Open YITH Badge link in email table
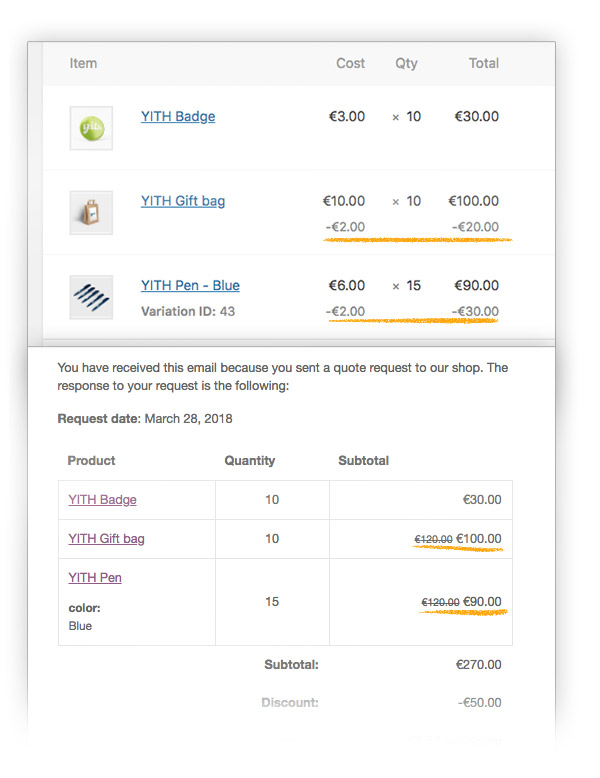600x778 pixels. pyautogui.click(x=102, y=500)
